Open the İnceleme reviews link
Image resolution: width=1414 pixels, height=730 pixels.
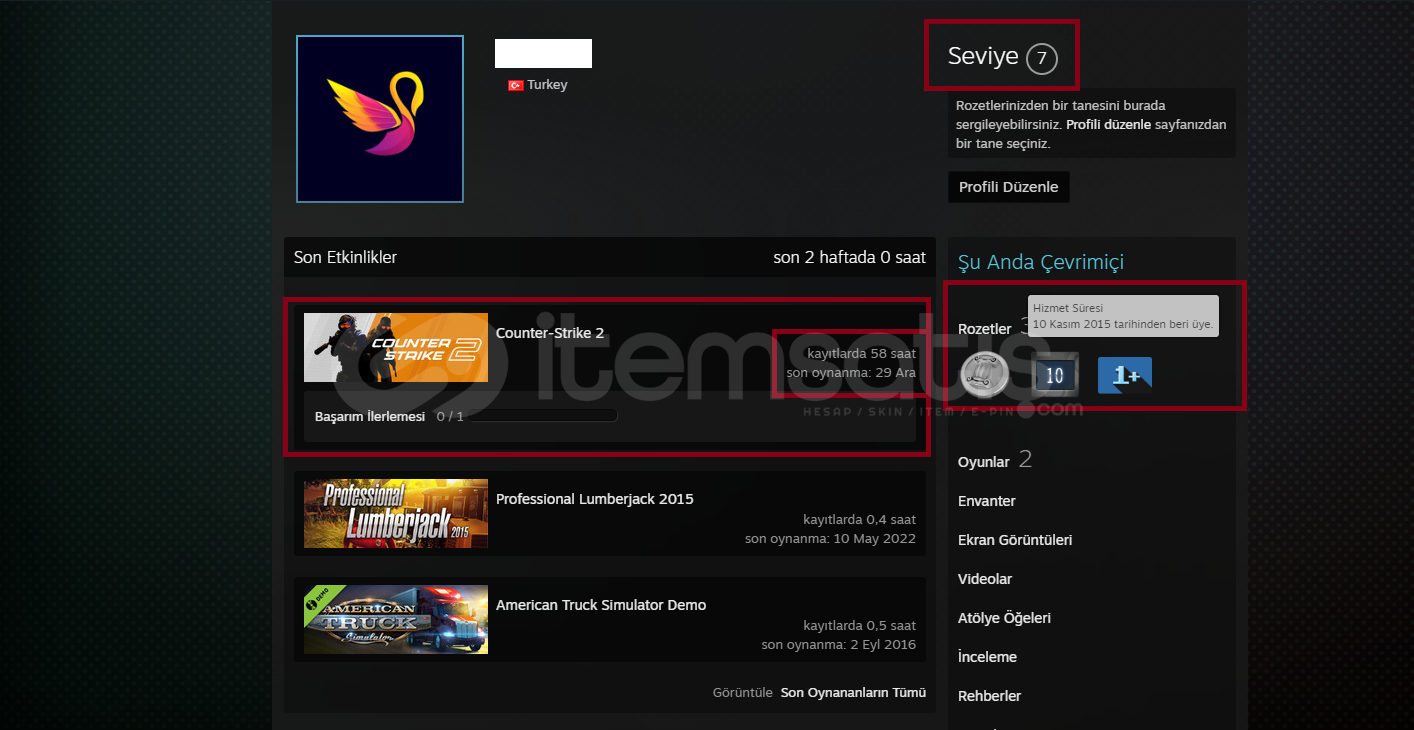pyautogui.click(x=987, y=657)
